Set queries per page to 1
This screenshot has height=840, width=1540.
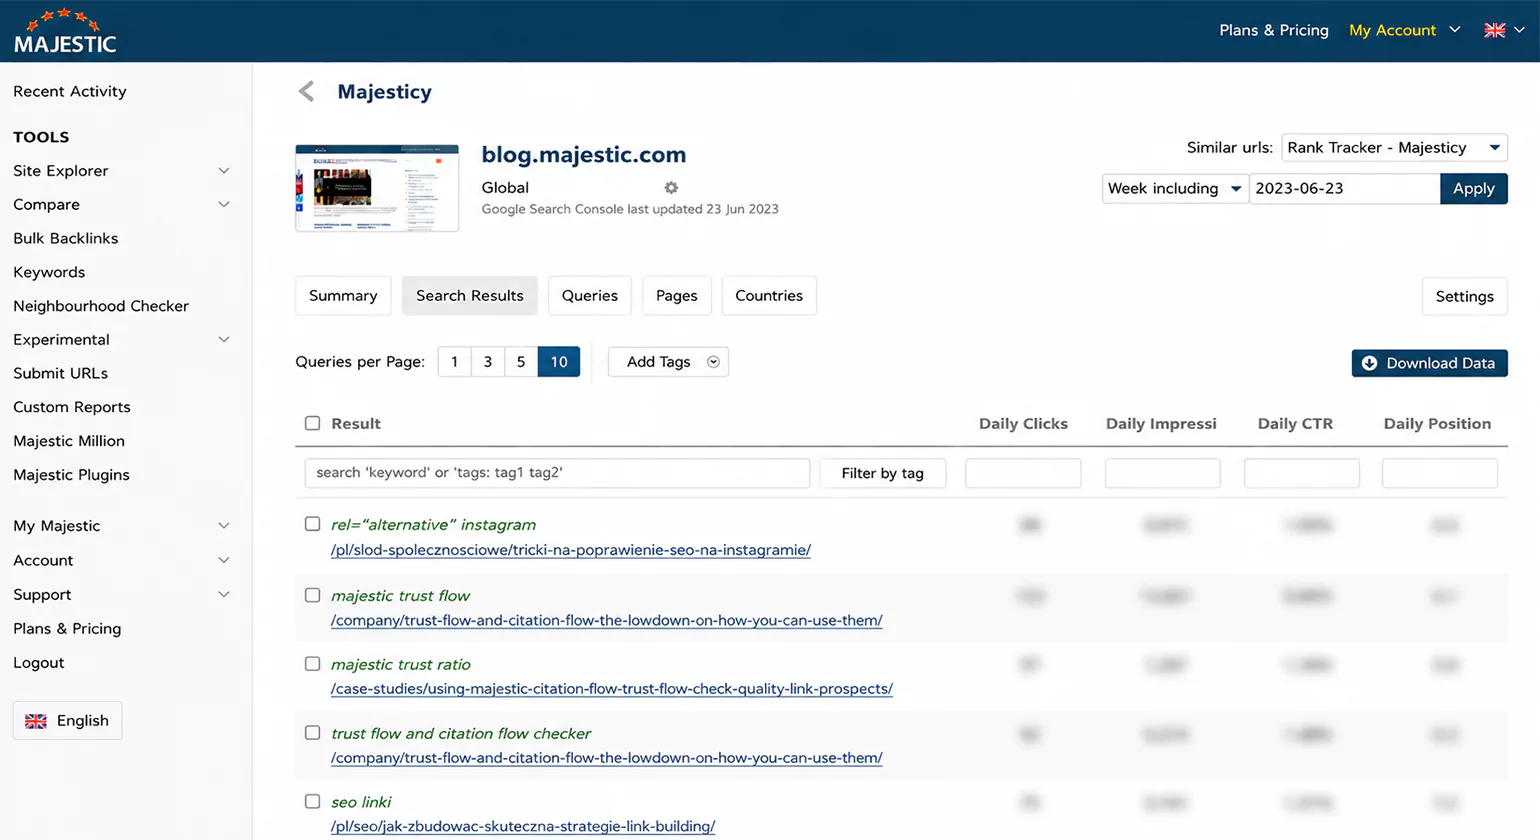pos(454,361)
